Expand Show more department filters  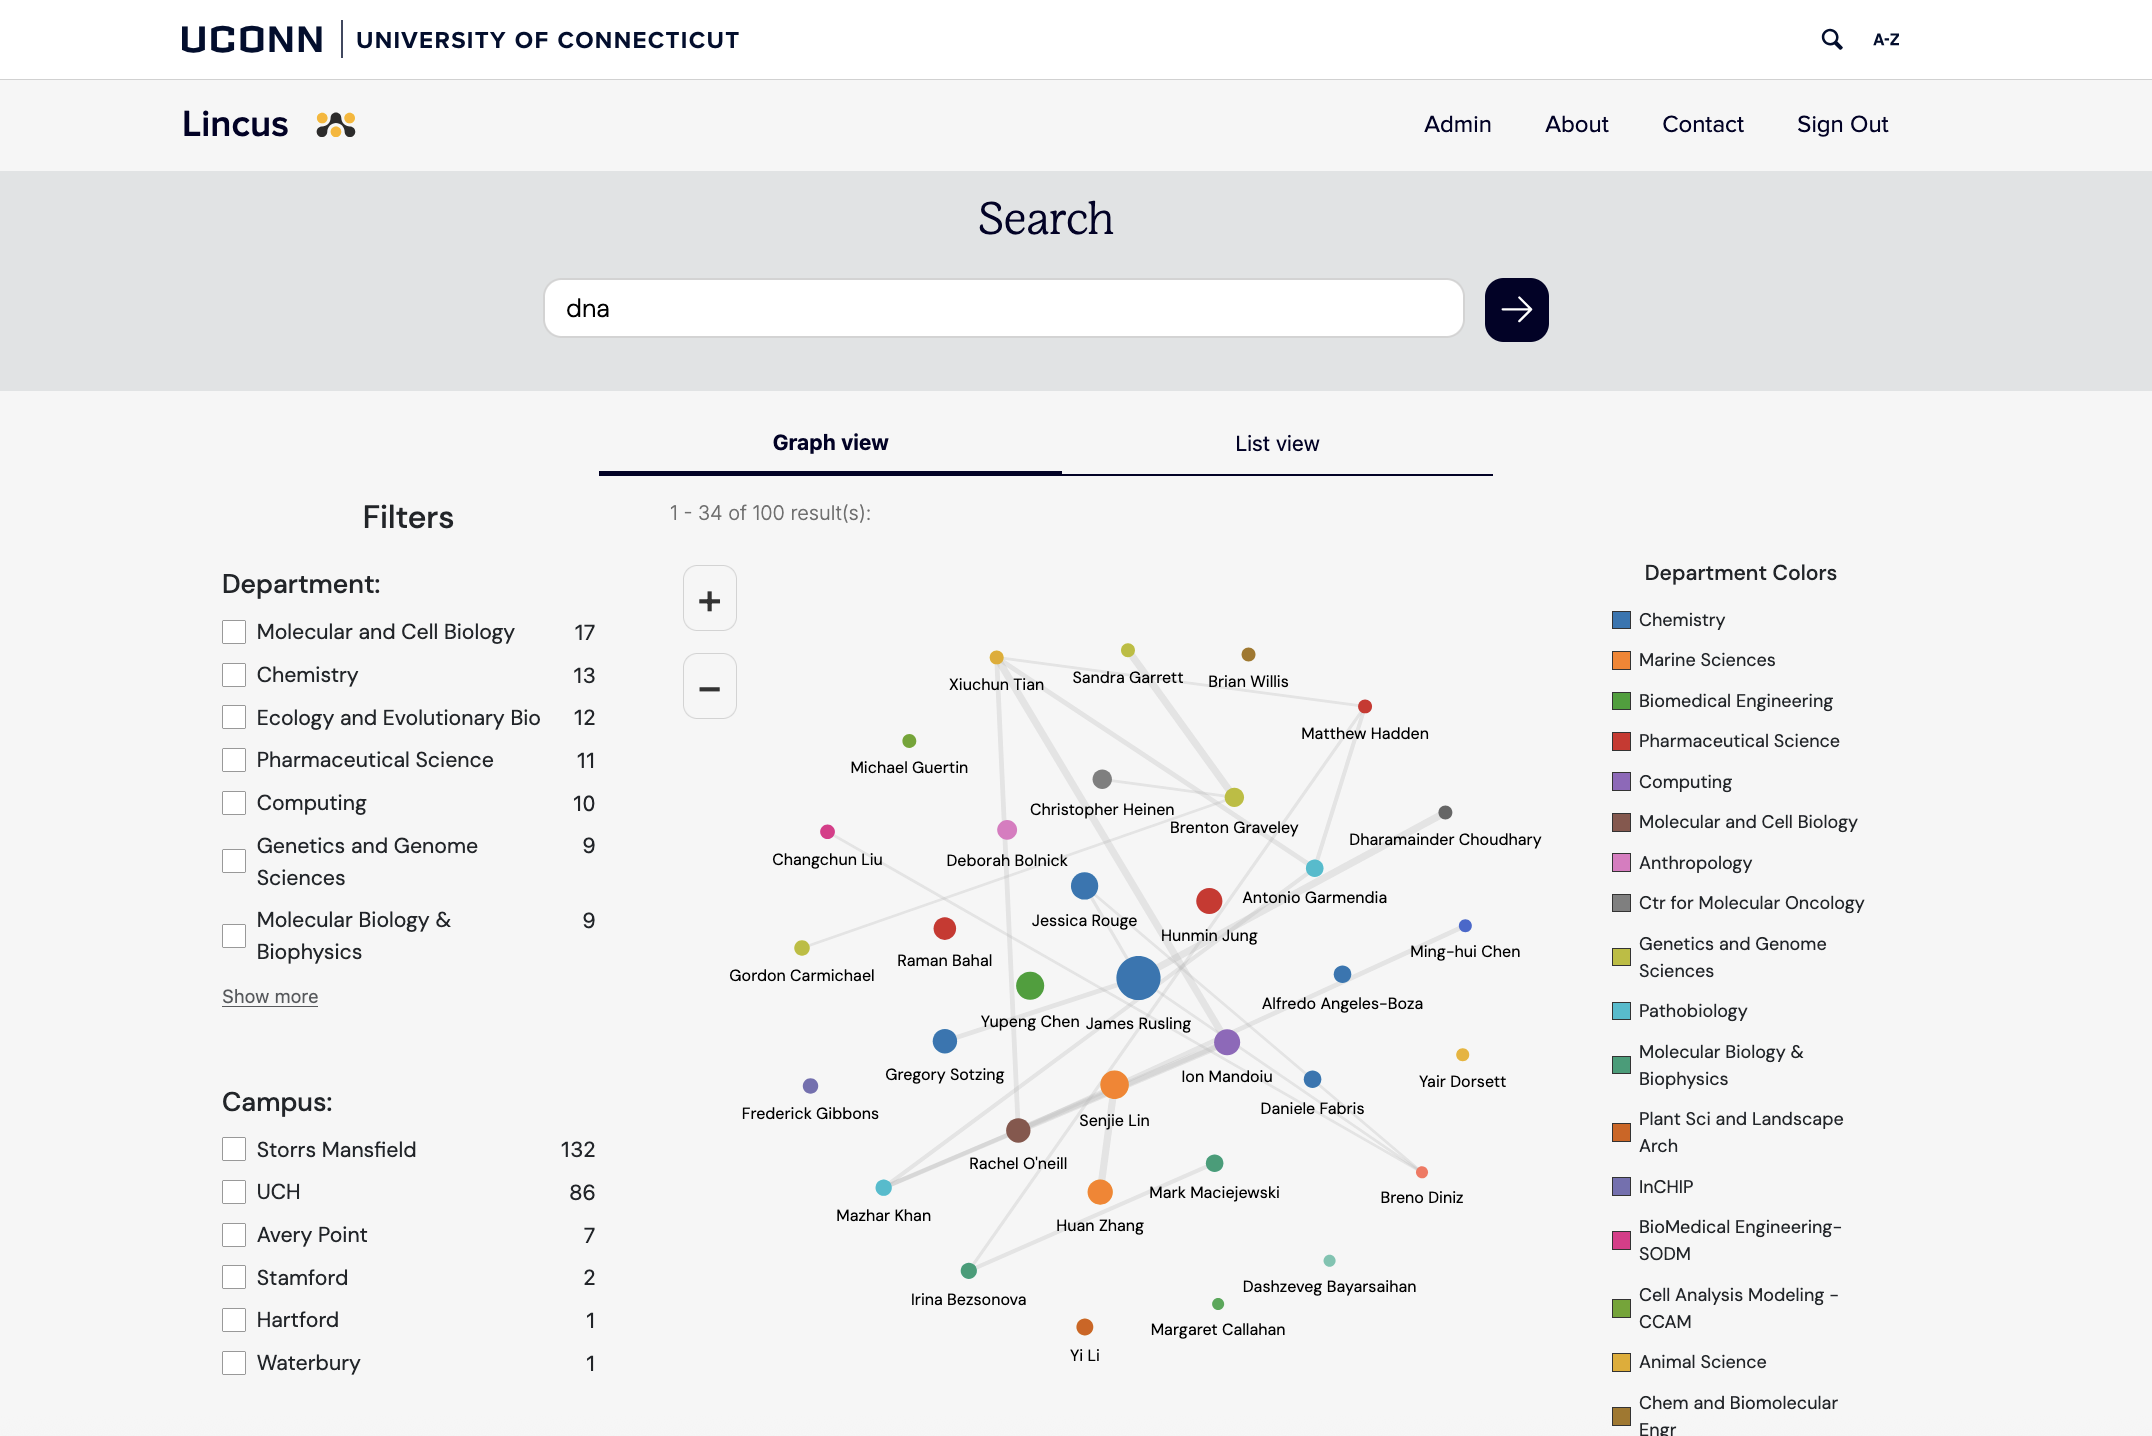269,996
